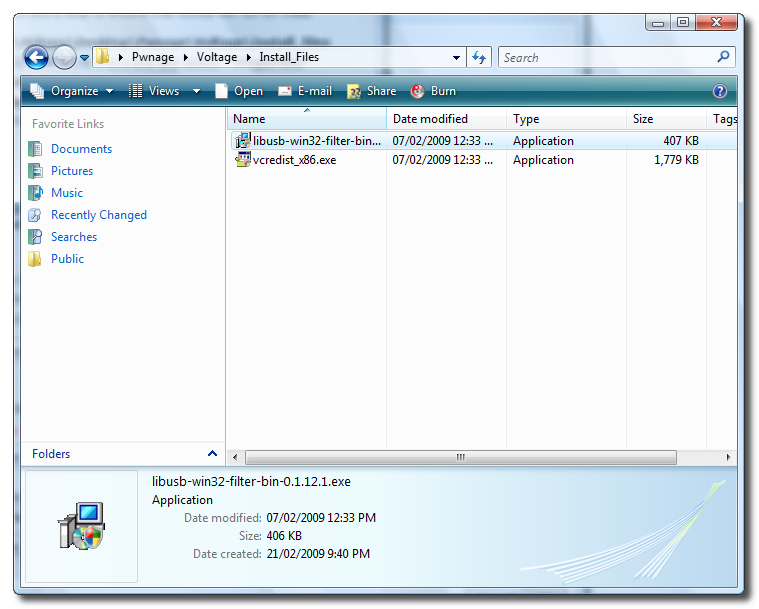
Task: Click the E-mail toolbar button
Action: 305,91
